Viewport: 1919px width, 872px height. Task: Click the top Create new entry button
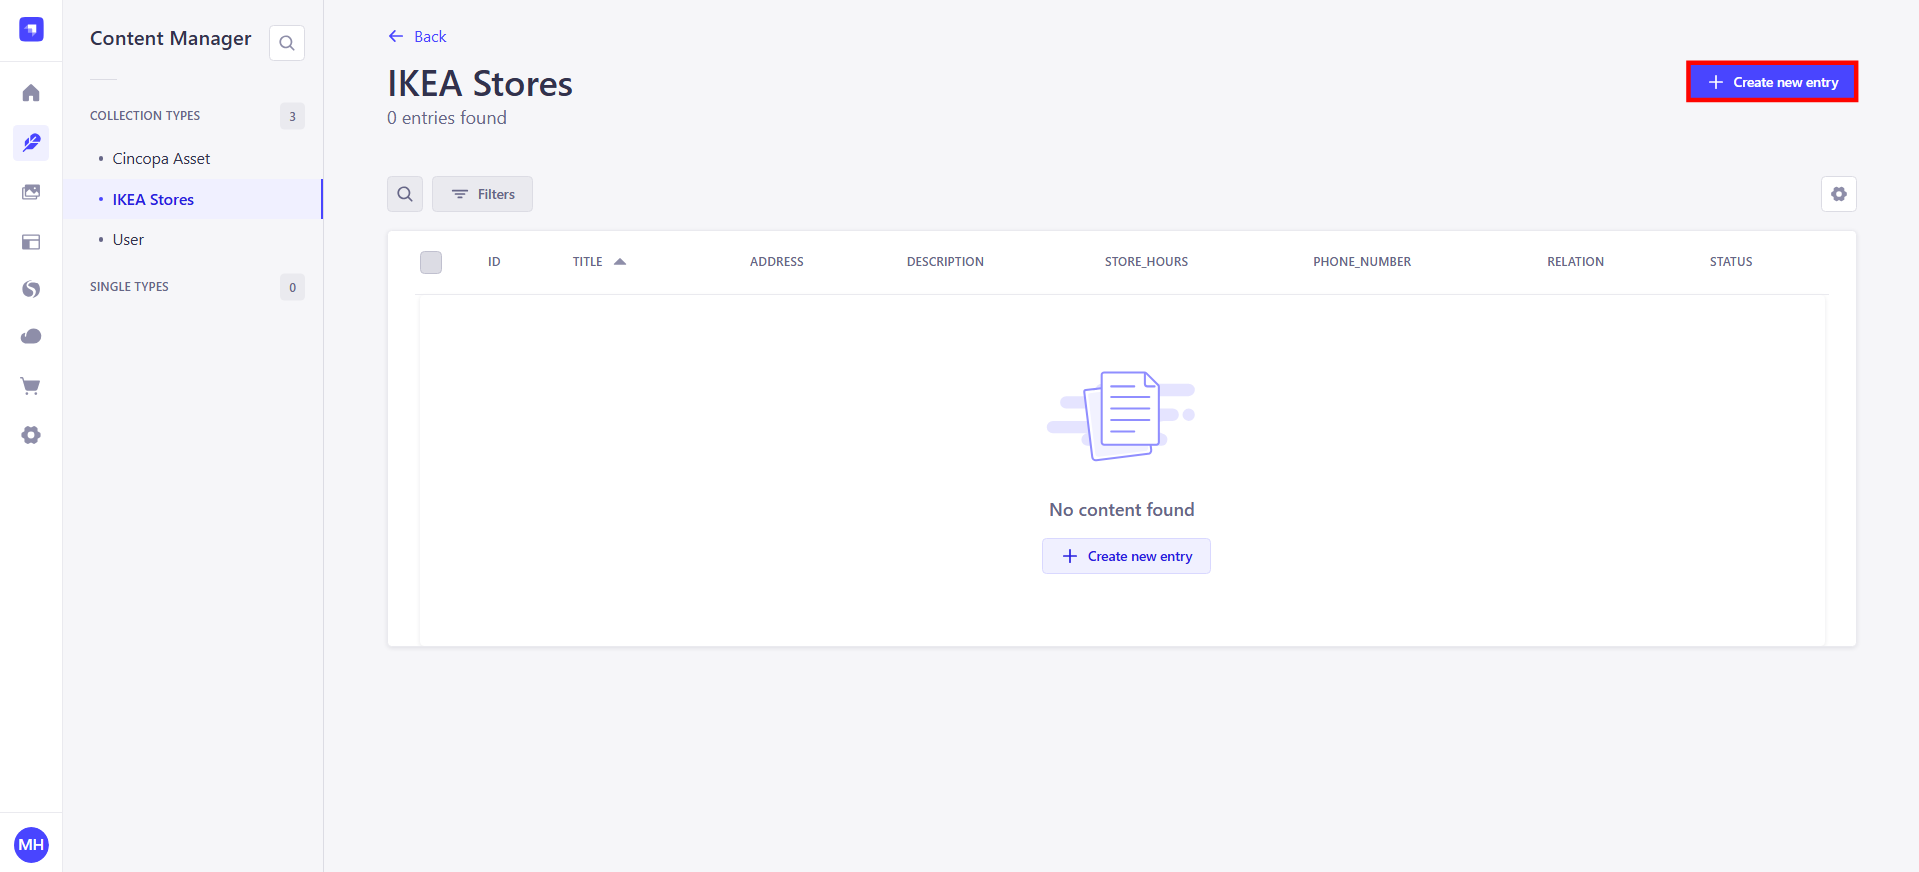pos(1772,82)
